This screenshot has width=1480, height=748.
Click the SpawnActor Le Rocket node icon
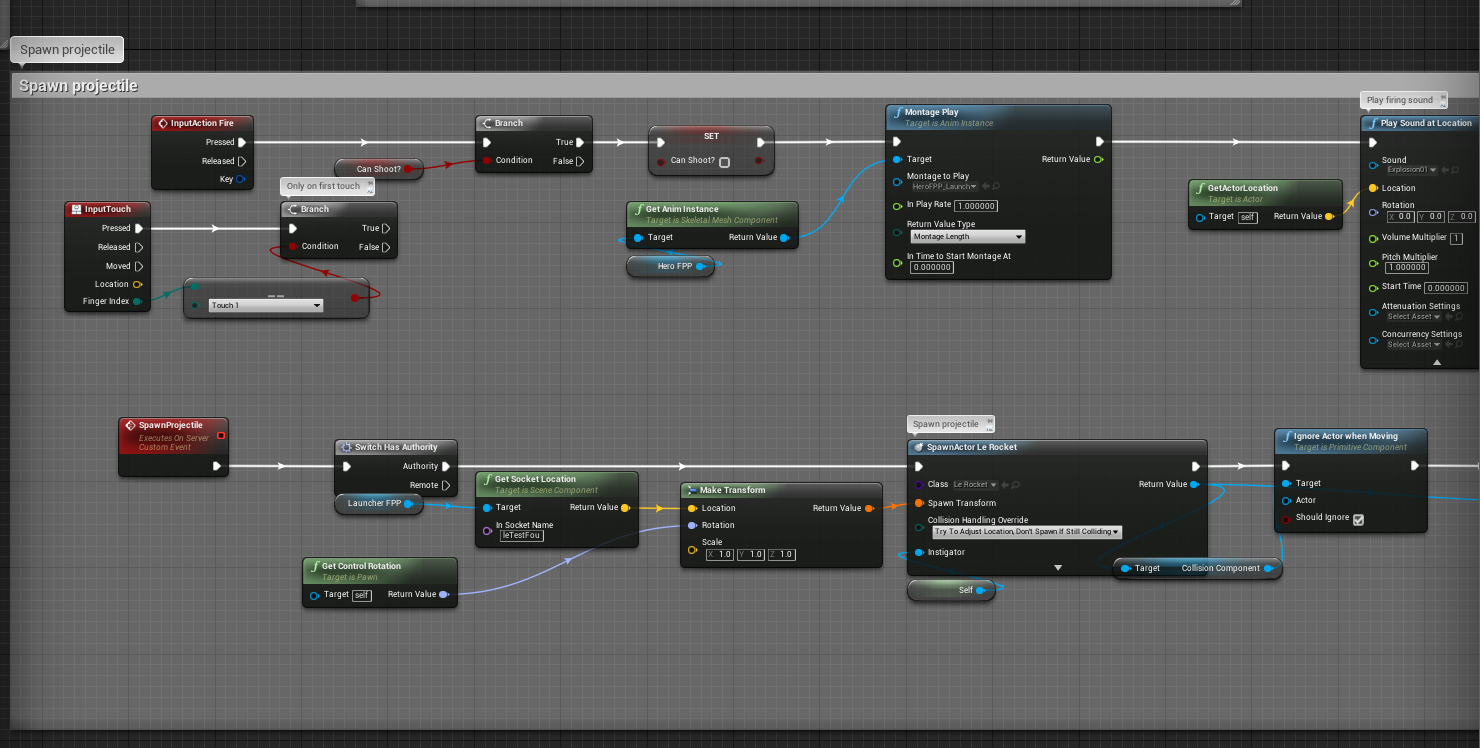pyautogui.click(x=918, y=447)
